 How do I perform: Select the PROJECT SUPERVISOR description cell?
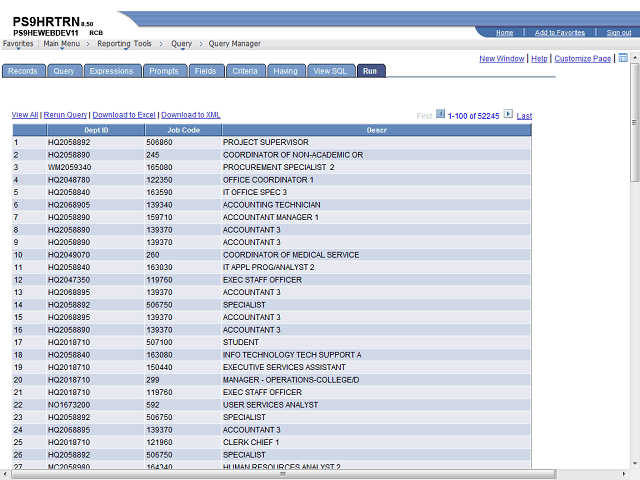tap(376, 142)
